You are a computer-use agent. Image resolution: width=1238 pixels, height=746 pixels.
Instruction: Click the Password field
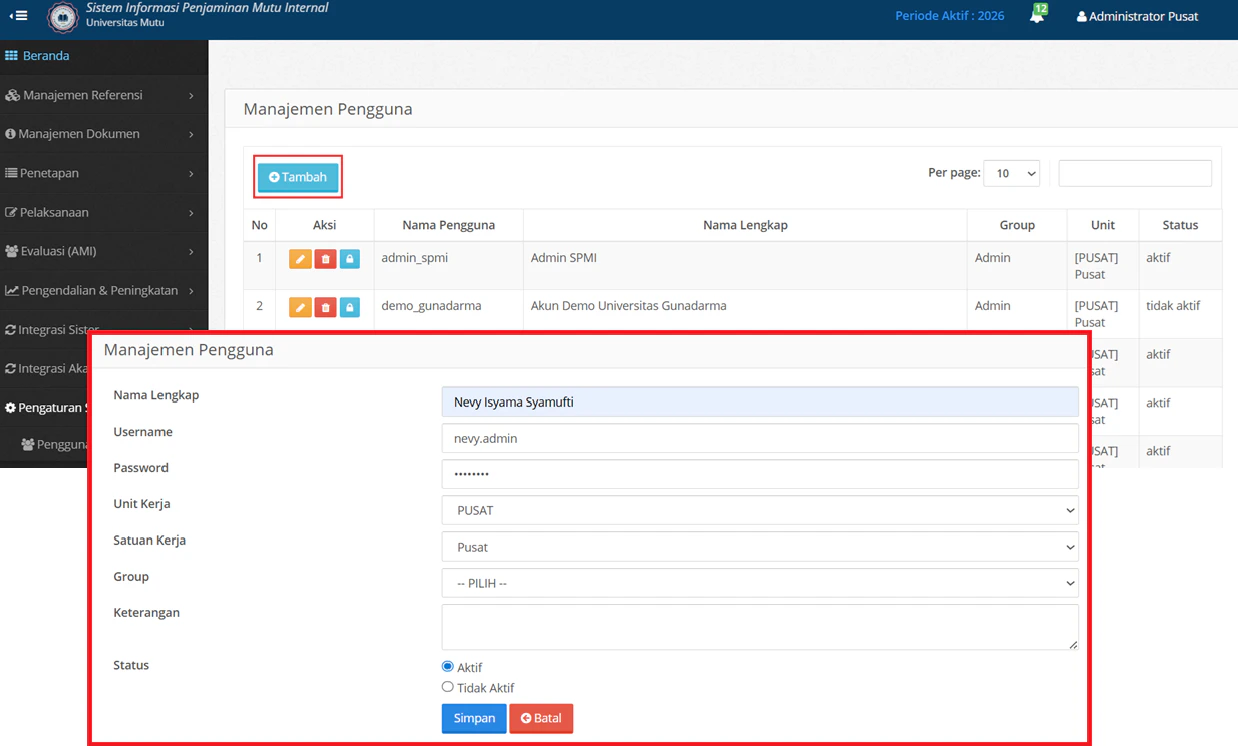tap(760, 474)
